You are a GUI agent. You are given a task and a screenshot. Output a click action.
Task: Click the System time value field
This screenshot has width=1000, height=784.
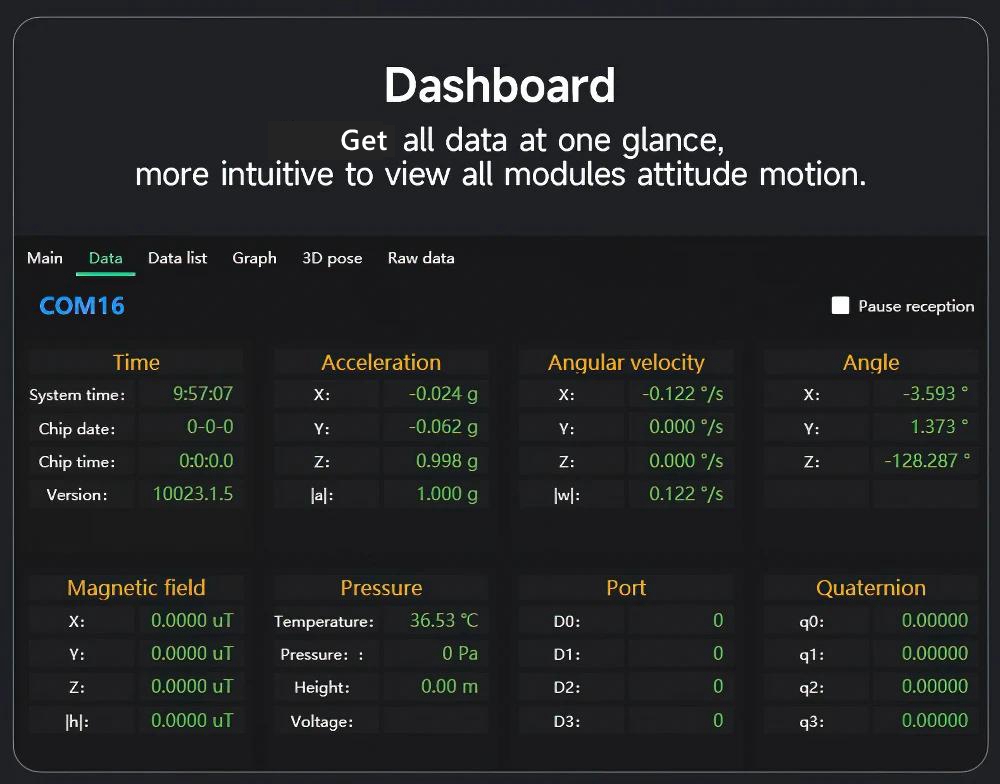[190, 394]
